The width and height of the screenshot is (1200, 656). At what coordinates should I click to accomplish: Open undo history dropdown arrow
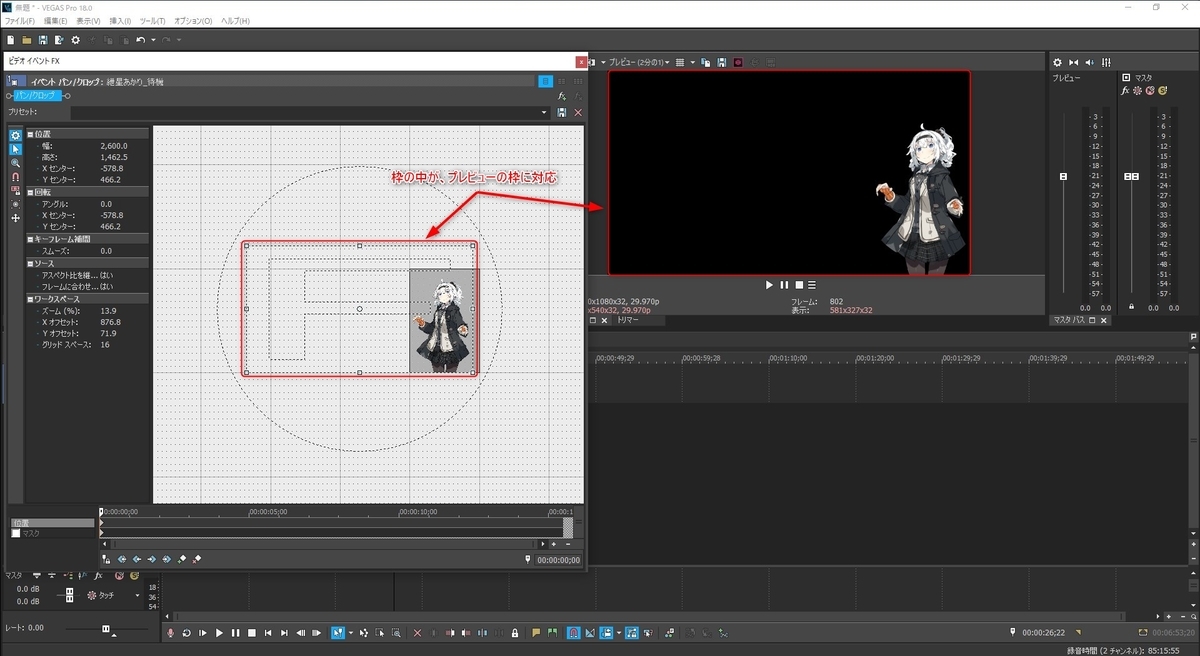[x=151, y=40]
